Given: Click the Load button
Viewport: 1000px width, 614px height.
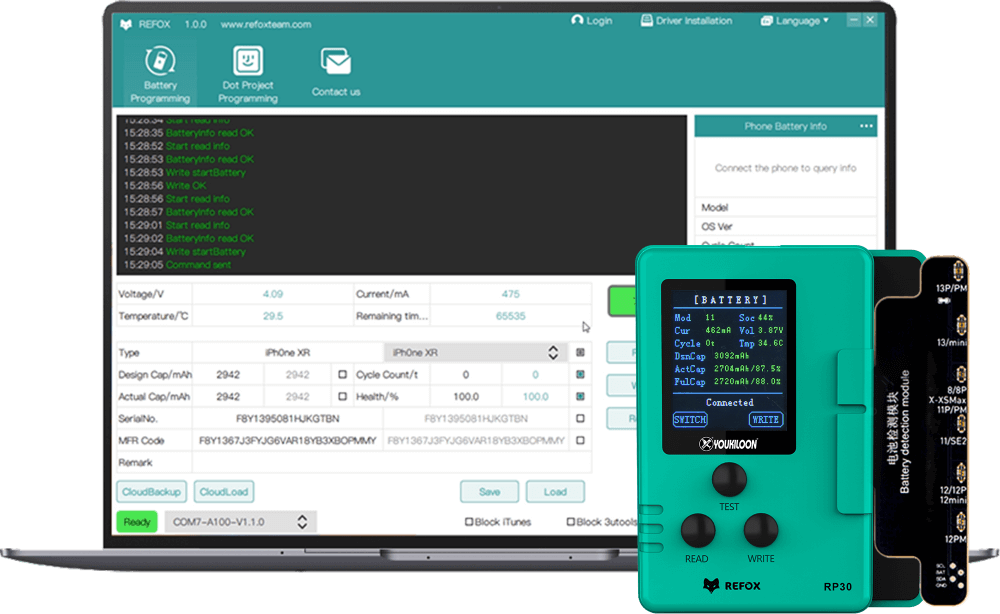Looking at the screenshot, I should click(555, 492).
